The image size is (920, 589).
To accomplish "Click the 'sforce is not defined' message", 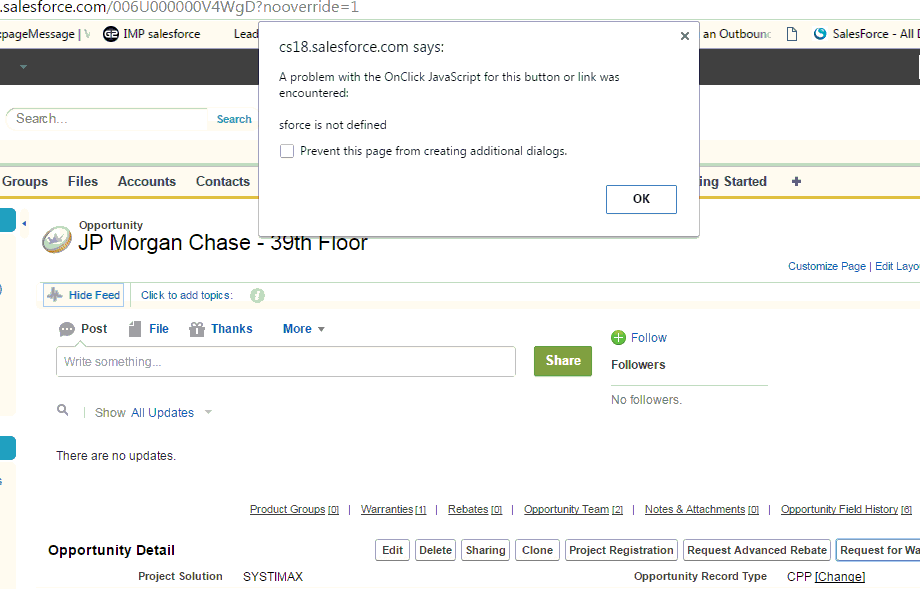I will [333, 125].
